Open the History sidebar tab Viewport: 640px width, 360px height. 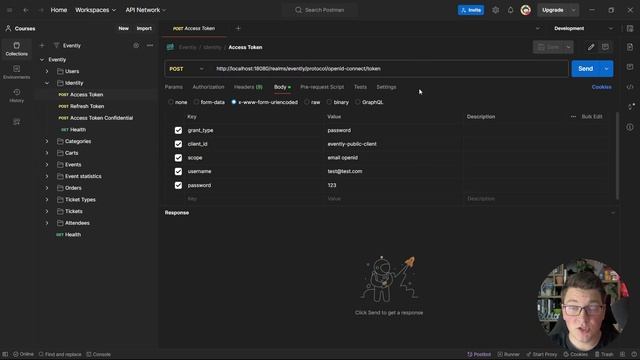click(x=16, y=95)
